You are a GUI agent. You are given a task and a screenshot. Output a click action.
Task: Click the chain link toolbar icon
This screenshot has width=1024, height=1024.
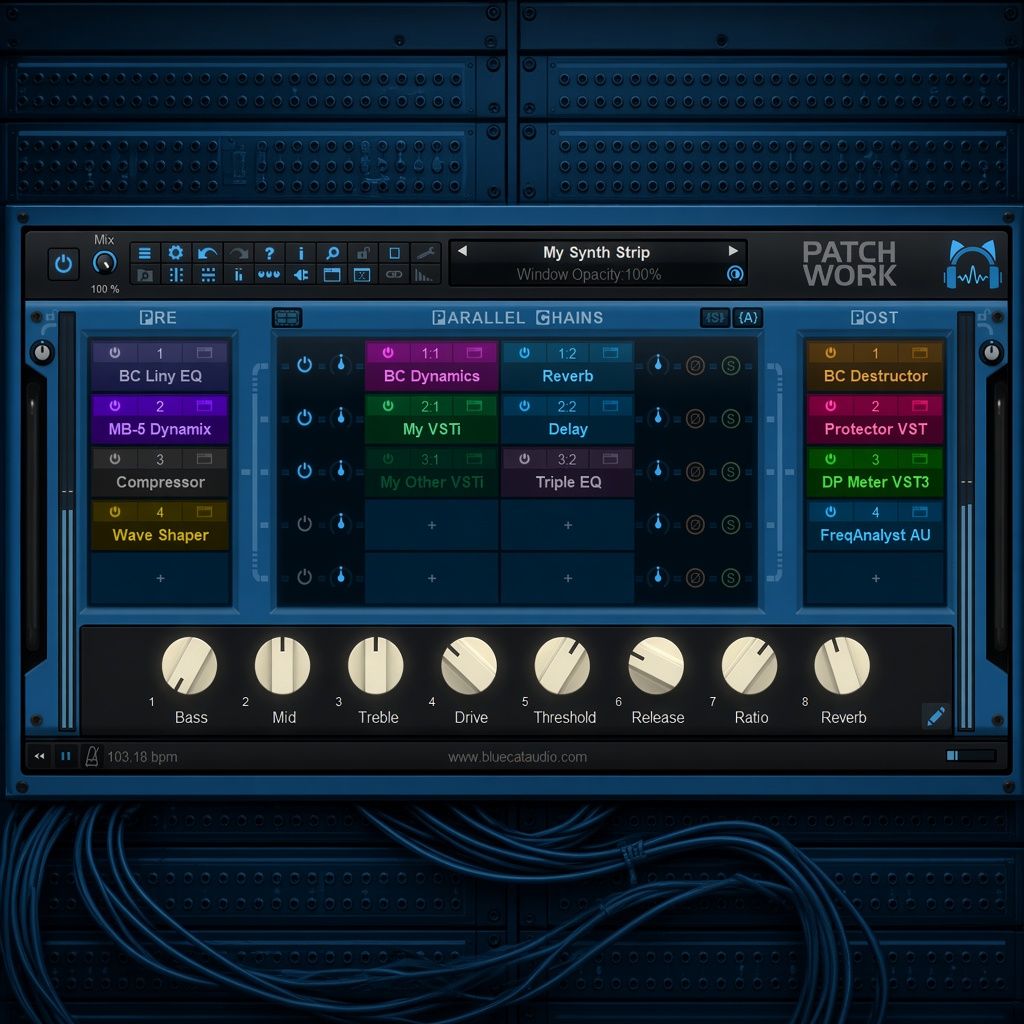(x=394, y=275)
